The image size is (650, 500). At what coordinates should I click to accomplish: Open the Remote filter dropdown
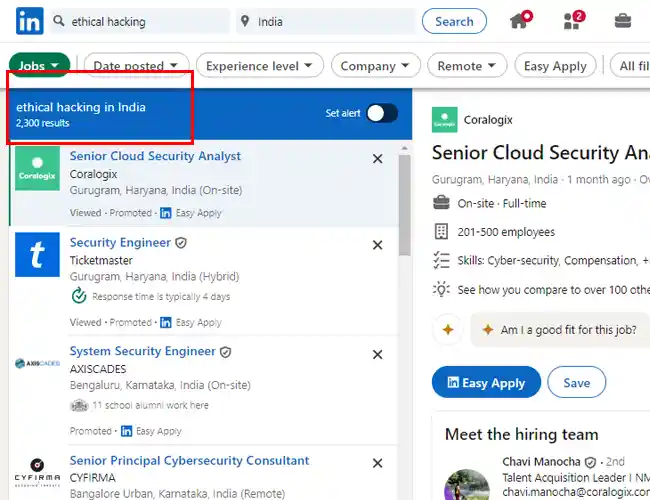(x=467, y=66)
